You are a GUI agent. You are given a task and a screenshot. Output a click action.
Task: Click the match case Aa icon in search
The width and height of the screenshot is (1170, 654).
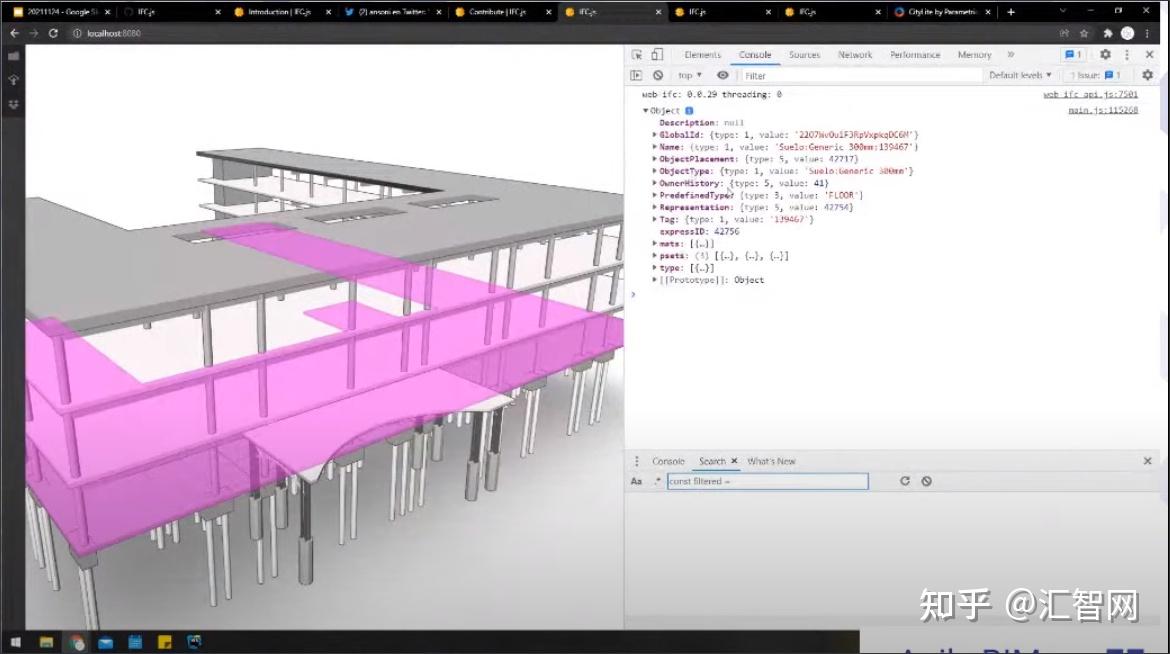tap(637, 481)
